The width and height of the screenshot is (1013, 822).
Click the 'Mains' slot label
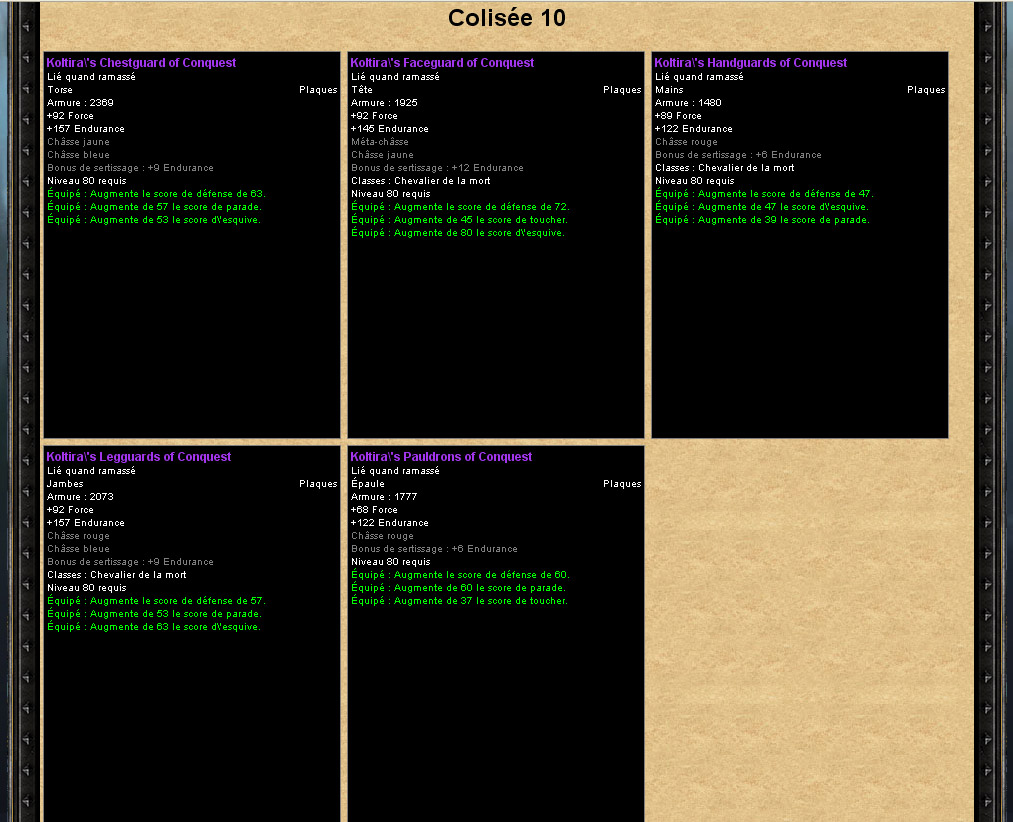(x=669, y=90)
